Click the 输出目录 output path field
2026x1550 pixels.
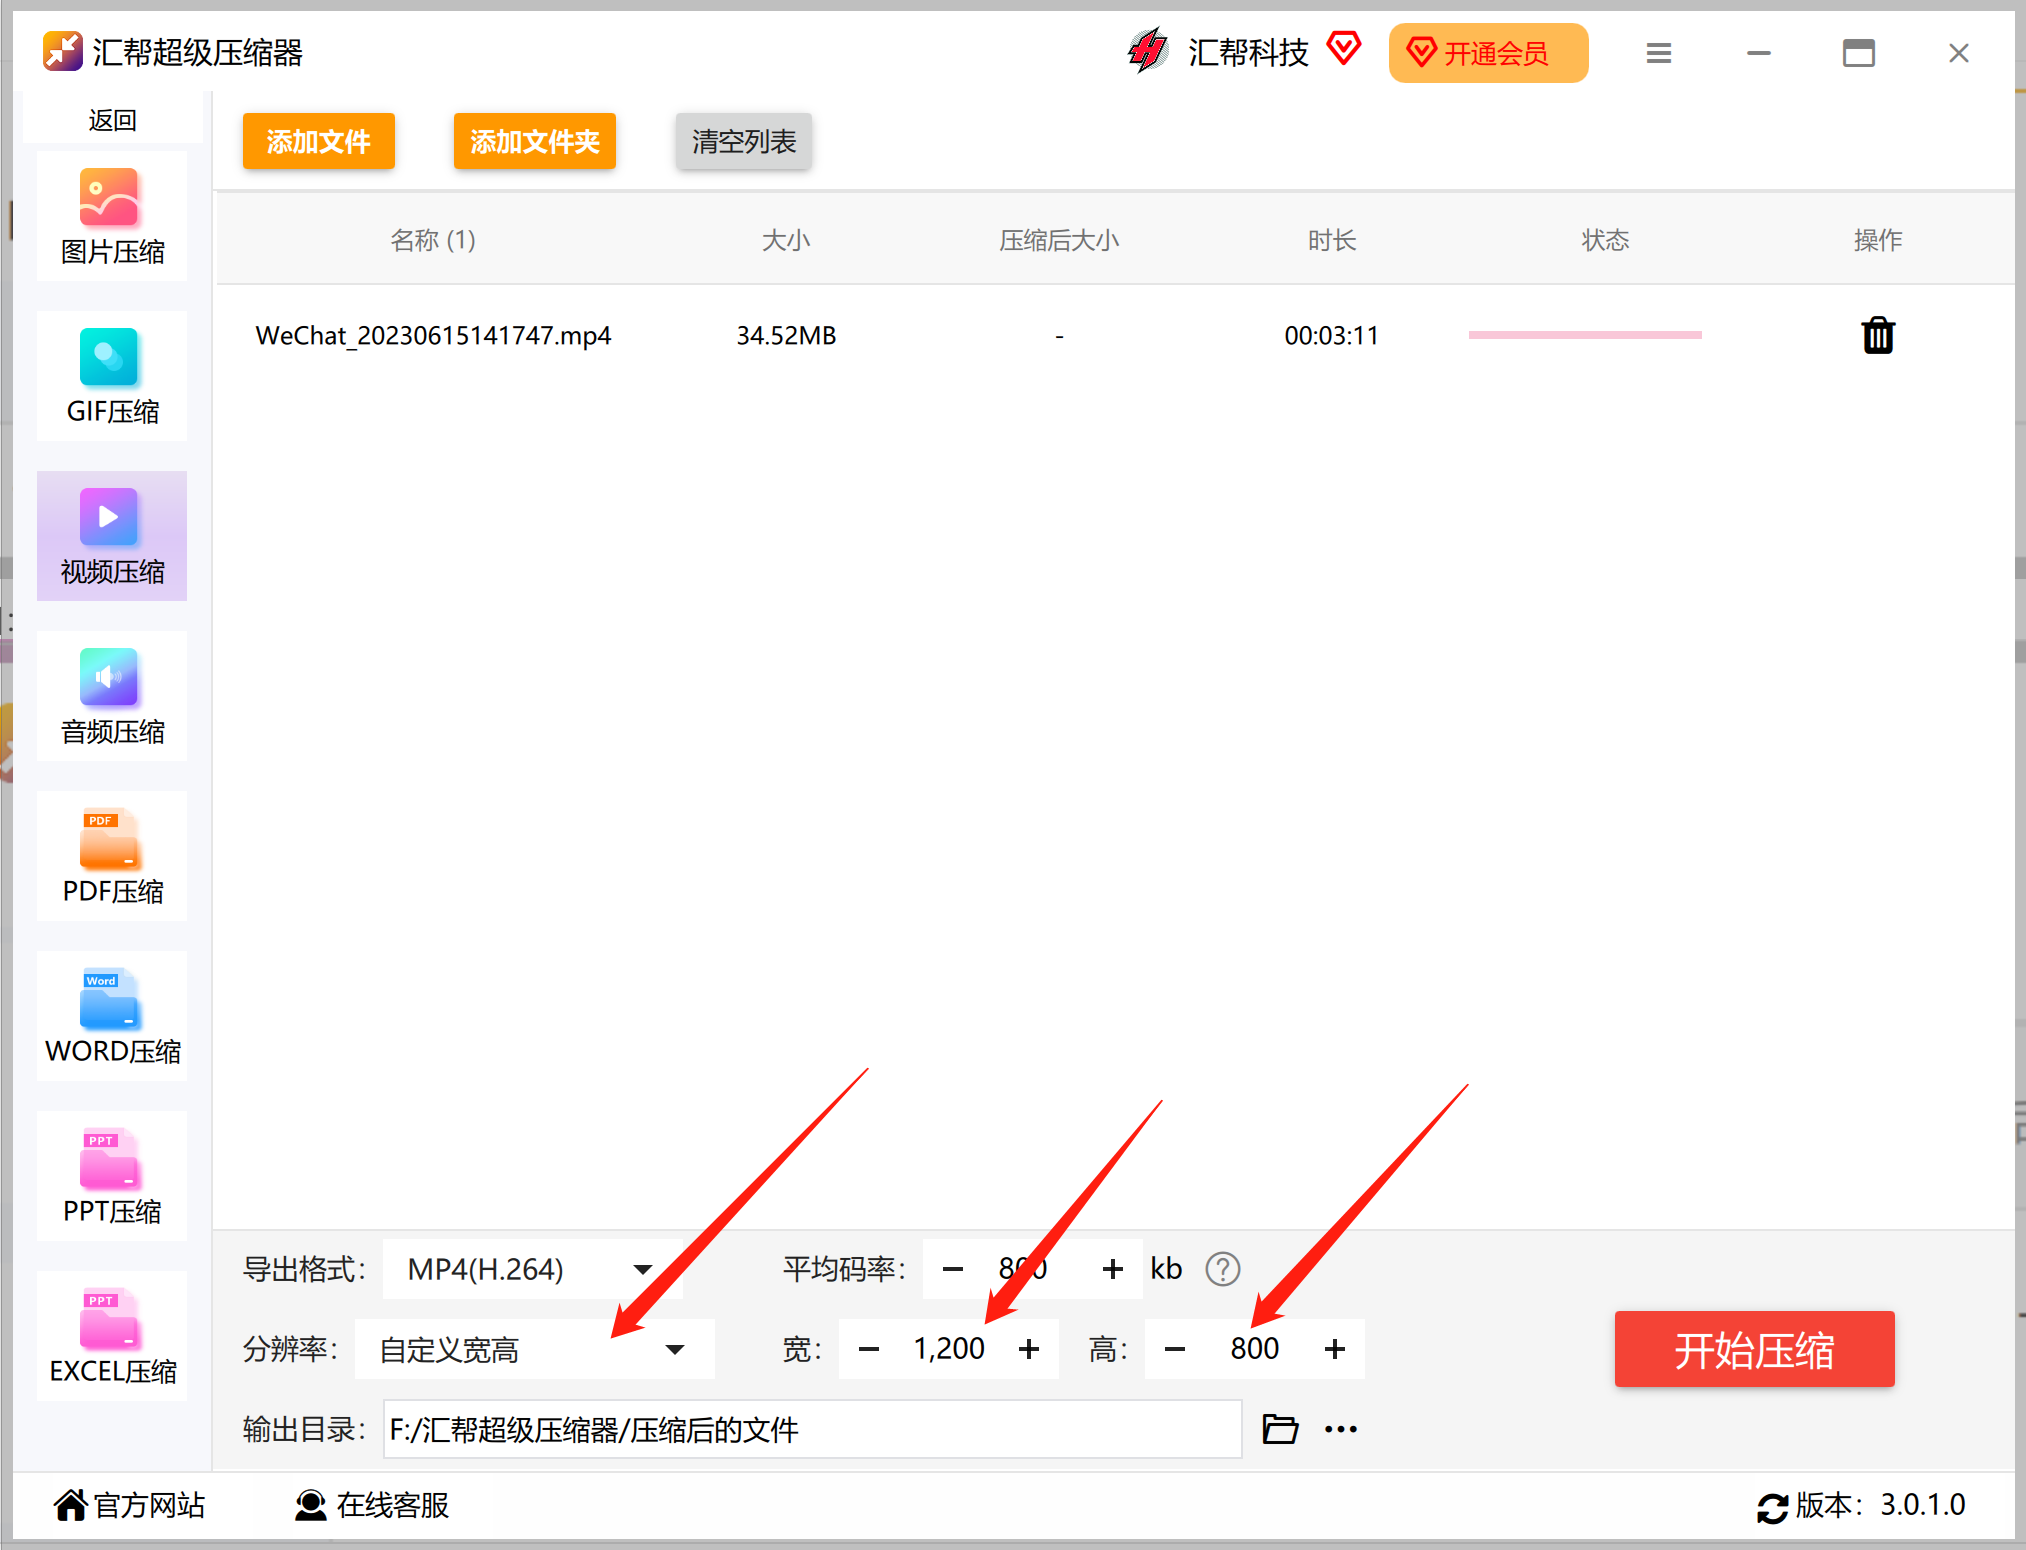click(813, 1429)
